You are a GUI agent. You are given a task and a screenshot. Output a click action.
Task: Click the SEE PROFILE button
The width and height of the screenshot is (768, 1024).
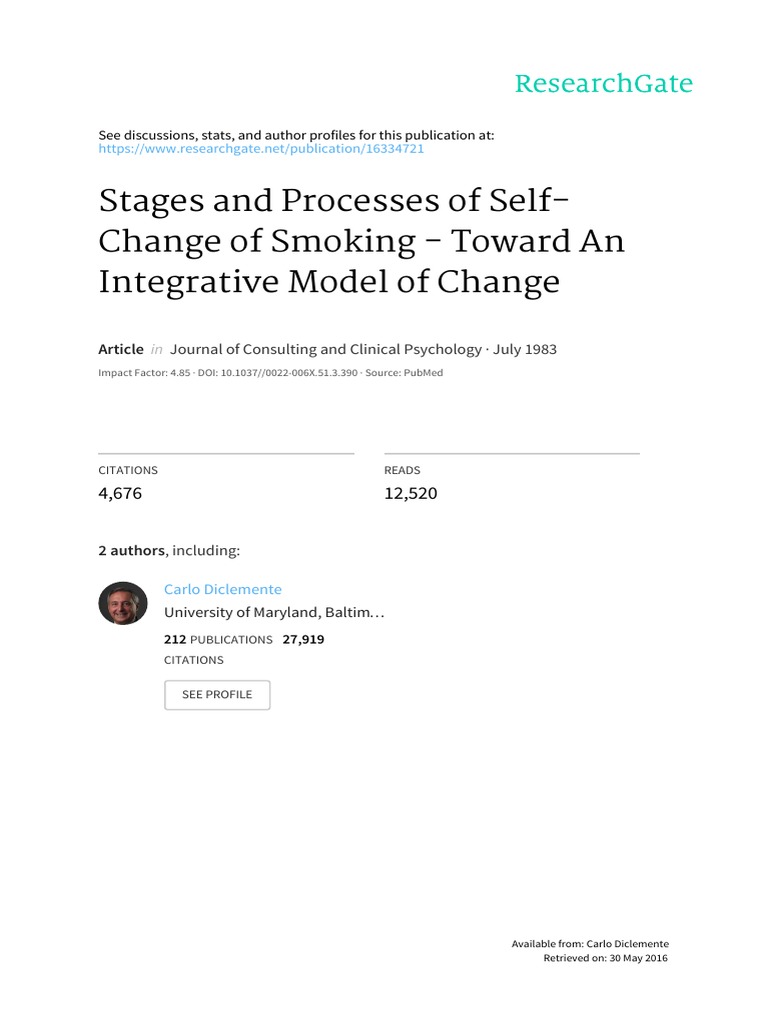pyautogui.click(x=217, y=695)
